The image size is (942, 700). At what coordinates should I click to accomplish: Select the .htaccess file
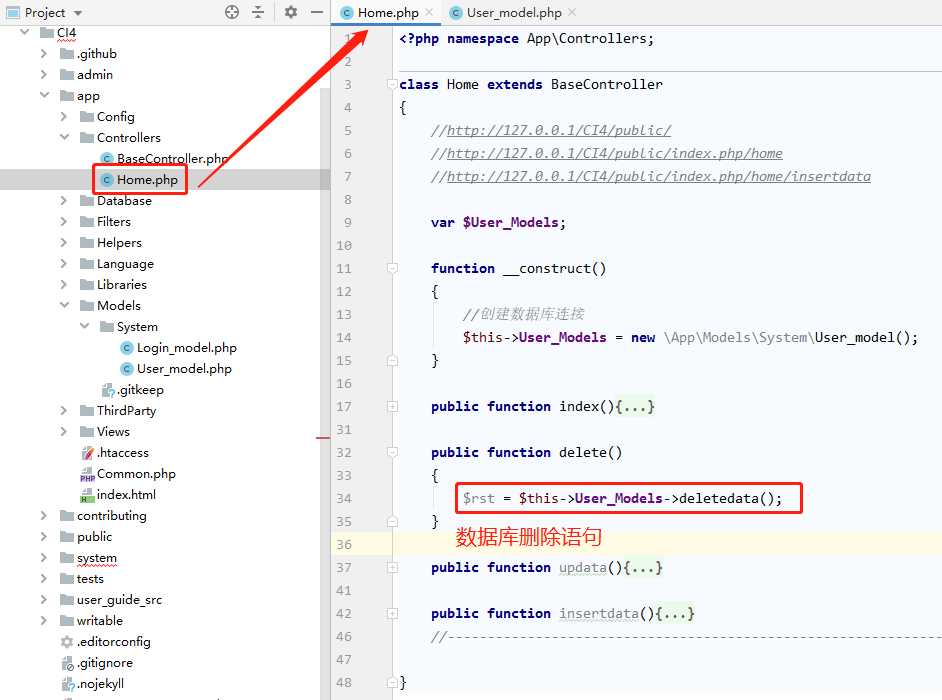[123, 453]
